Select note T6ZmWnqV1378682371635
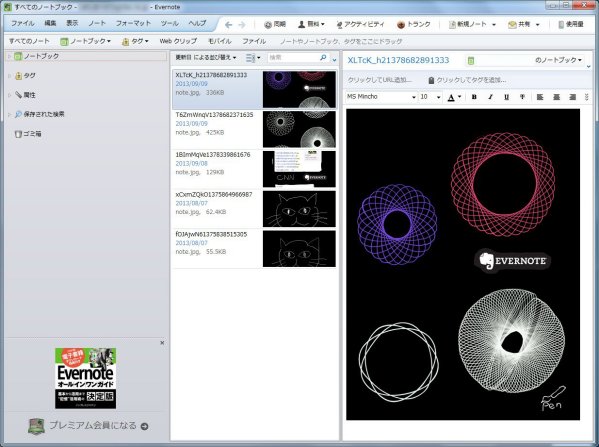 (x=254, y=129)
